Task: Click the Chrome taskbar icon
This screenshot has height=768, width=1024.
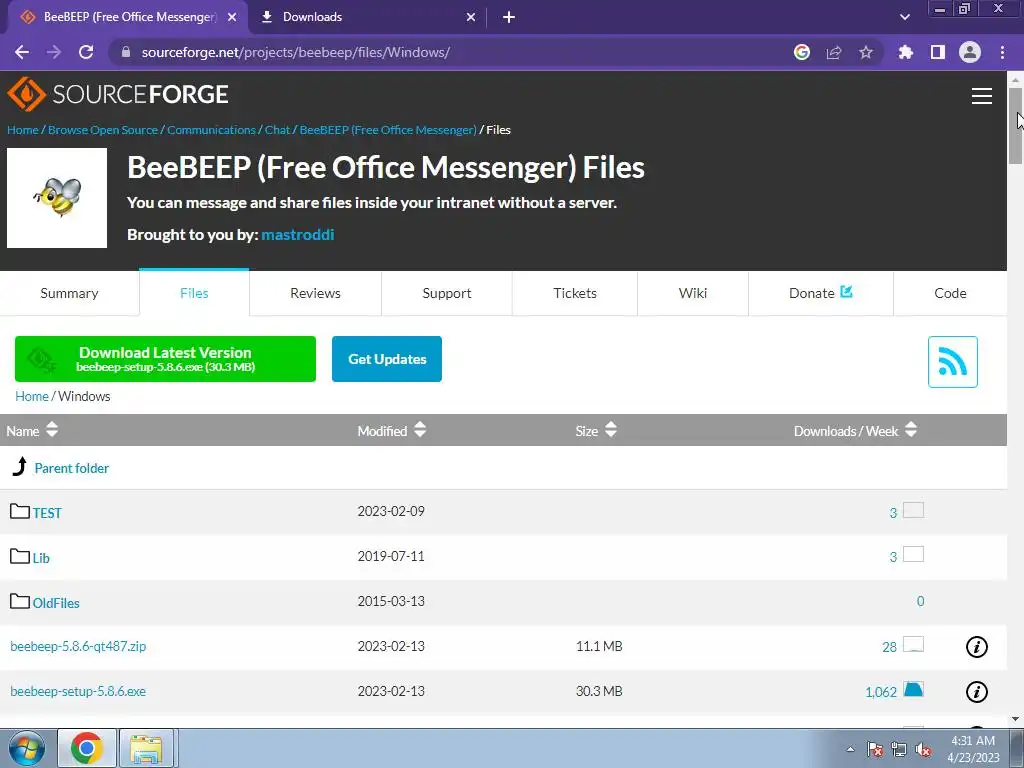Action: pos(87,748)
